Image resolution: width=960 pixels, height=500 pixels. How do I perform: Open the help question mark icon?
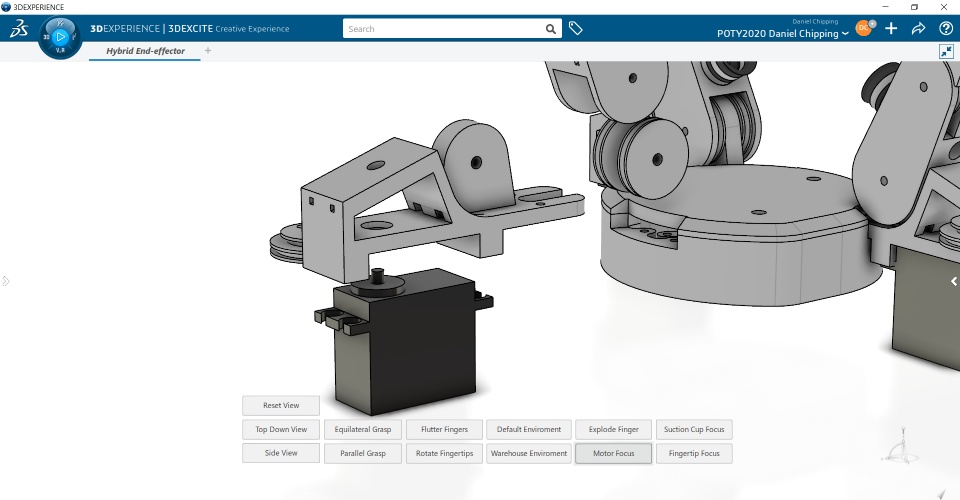(946, 28)
